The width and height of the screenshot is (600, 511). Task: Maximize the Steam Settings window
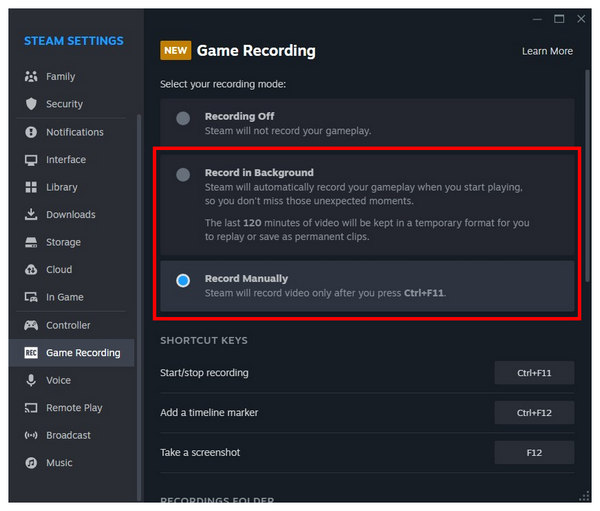[559, 19]
